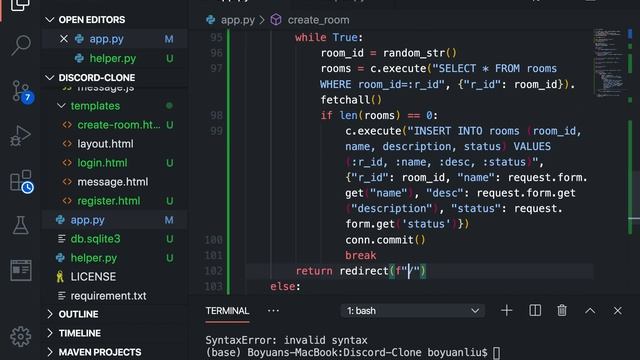Image resolution: width=640 pixels, height=360 pixels.
Task: Click 'if len(rooms) == 0:' on line 98
Action: [x=379, y=116]
